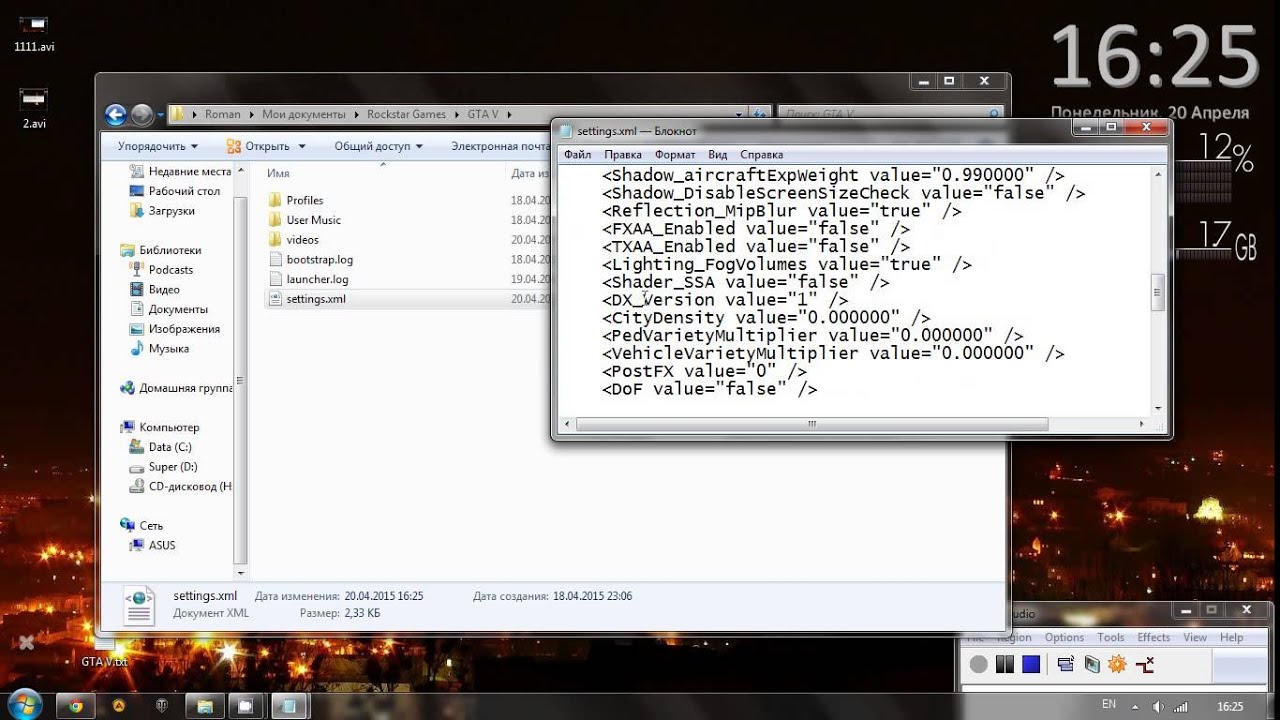The height and width of the screenshot is (720, 1280).
Task: Open the recorder's Help menu
Action: click(1231, 637)
